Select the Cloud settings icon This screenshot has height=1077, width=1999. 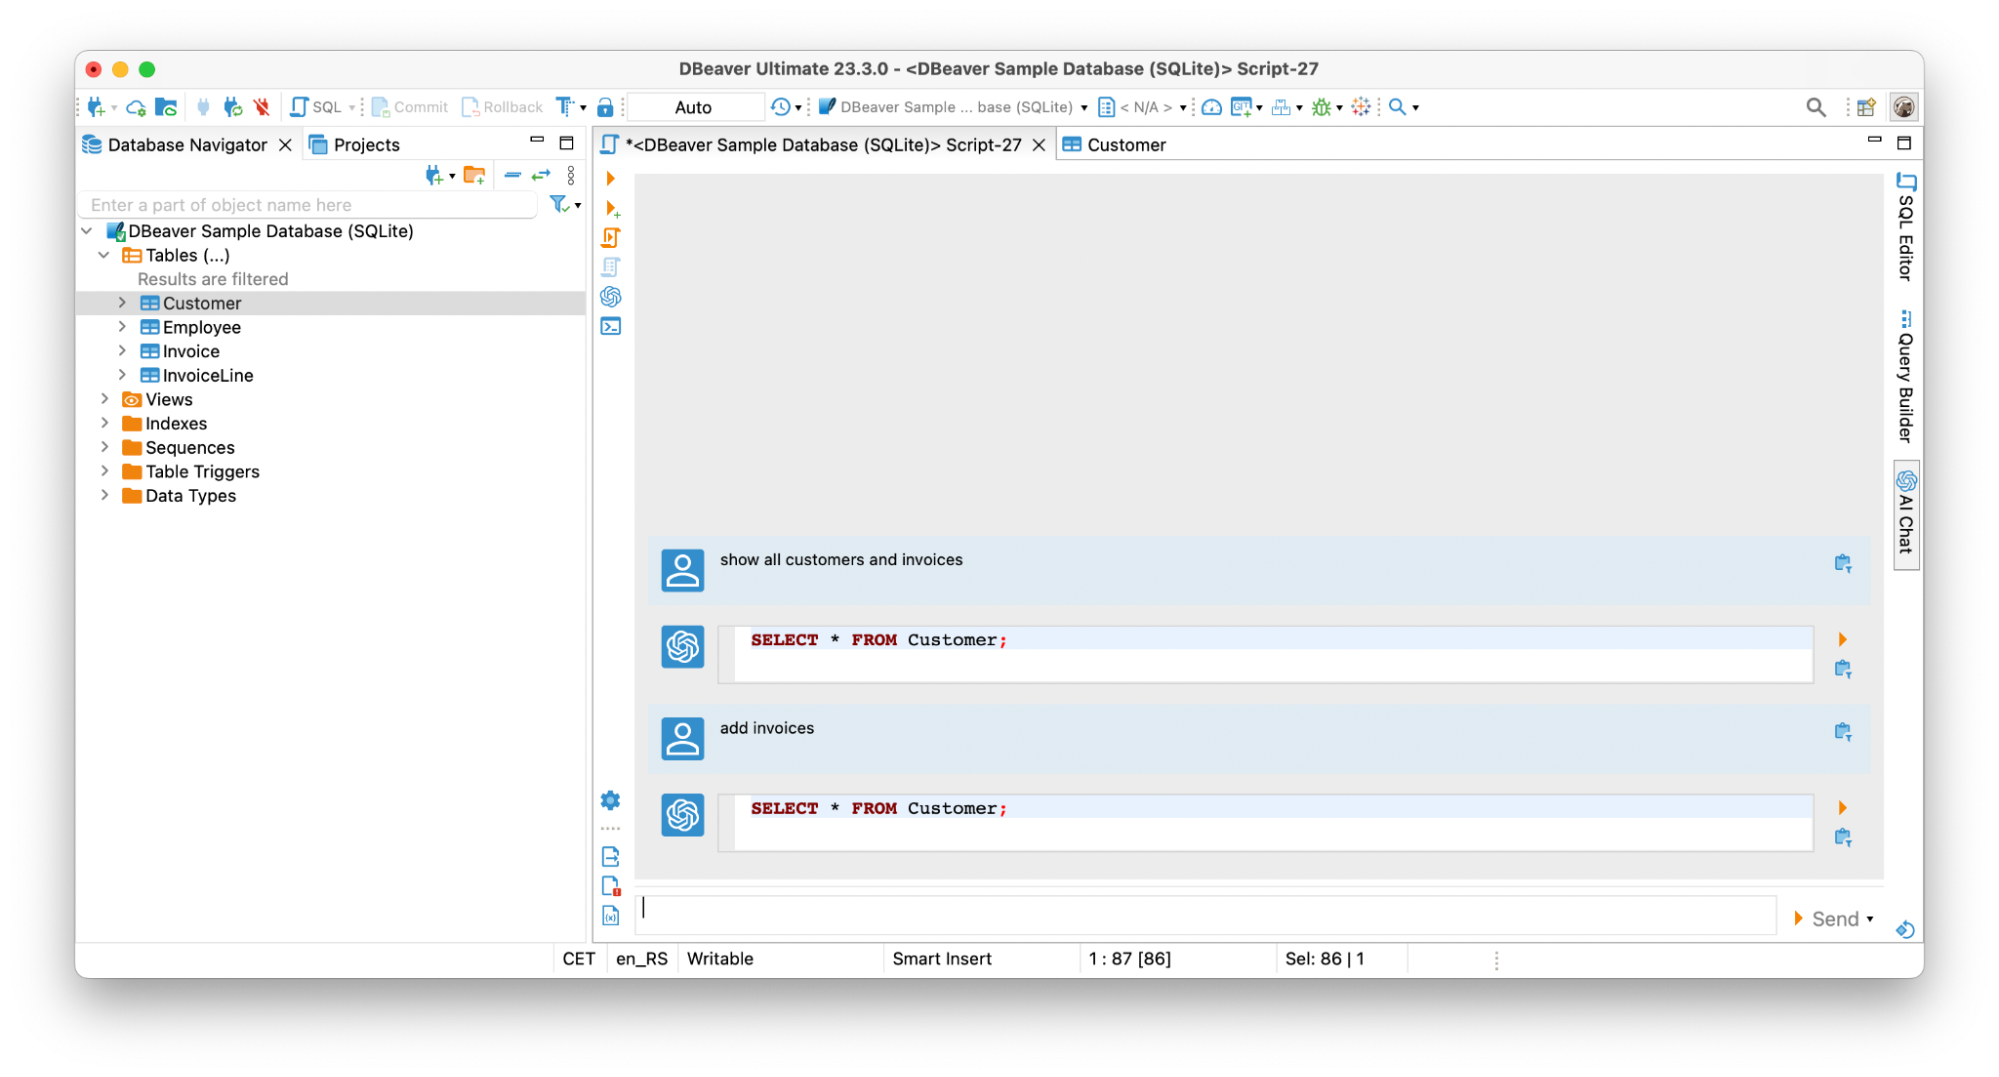136,106
